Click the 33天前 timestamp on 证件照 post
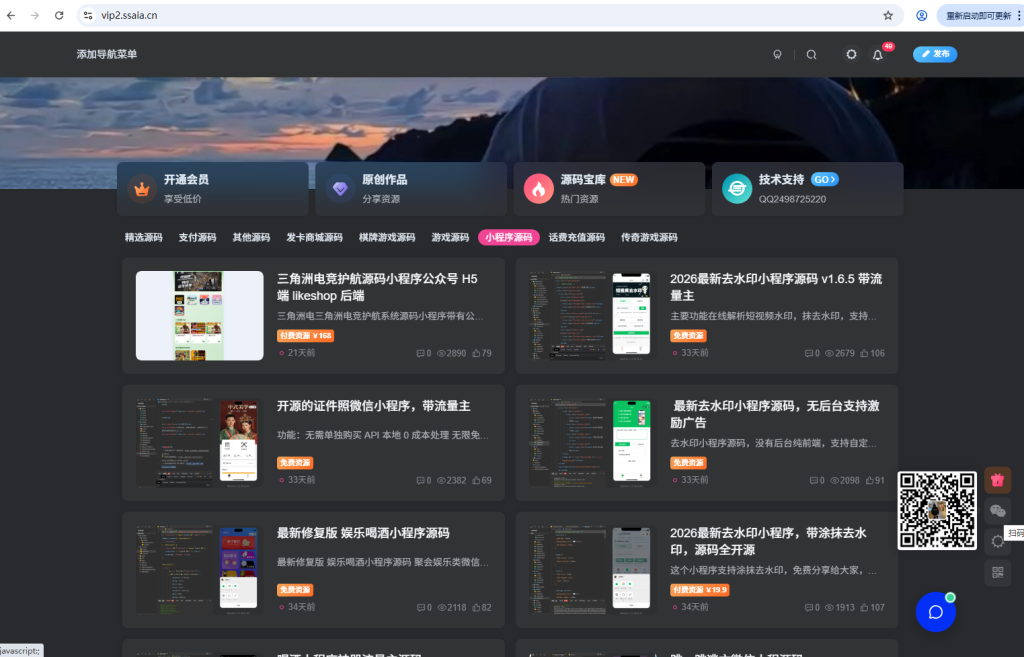 pyautogui.click(x=301, y=479)
